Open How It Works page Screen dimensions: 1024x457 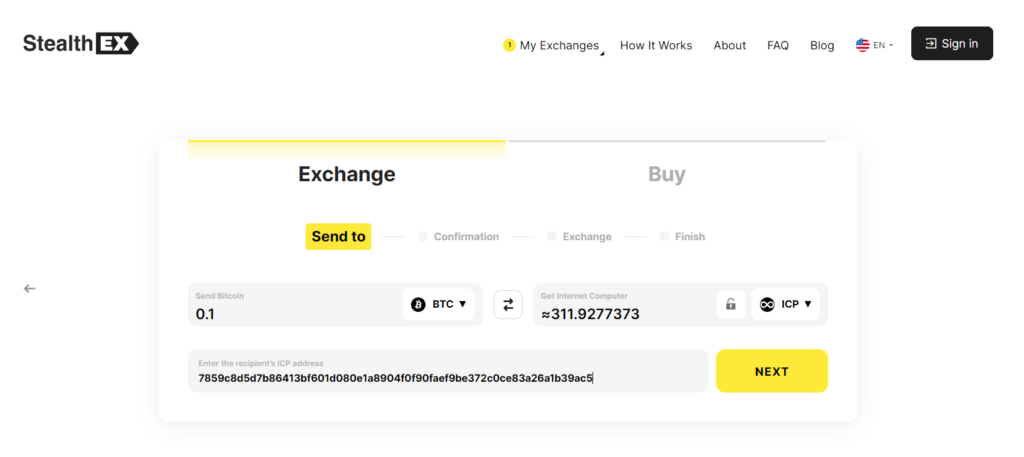point(656,45)
